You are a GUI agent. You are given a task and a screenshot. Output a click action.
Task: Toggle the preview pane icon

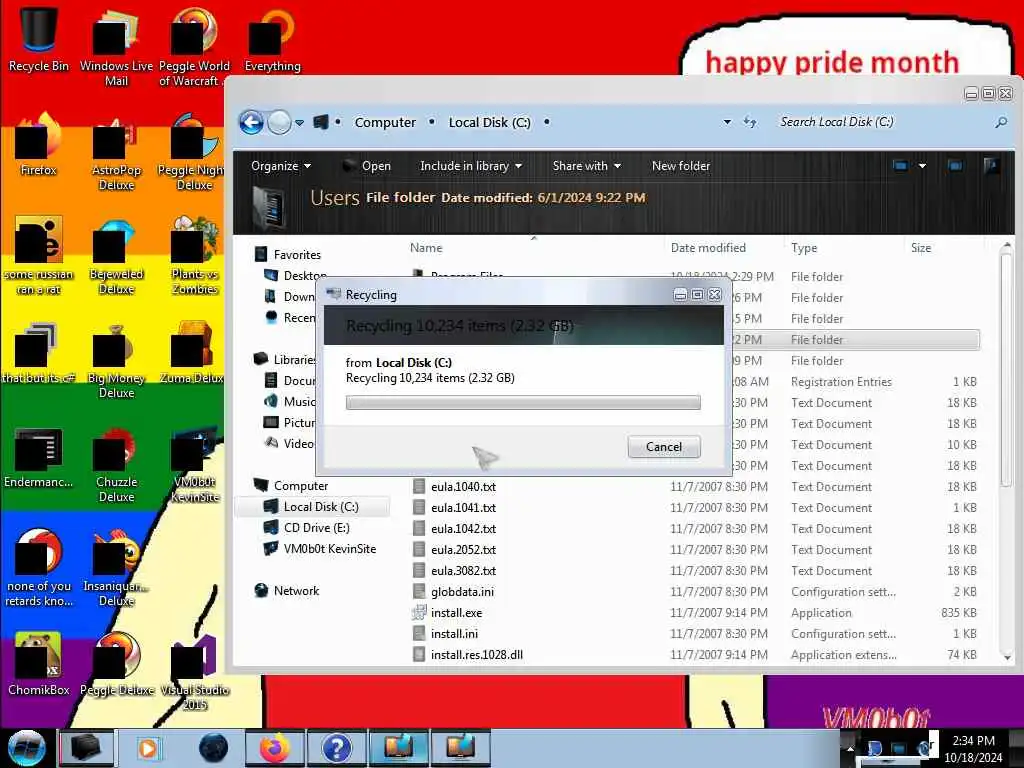click(955, 166)
